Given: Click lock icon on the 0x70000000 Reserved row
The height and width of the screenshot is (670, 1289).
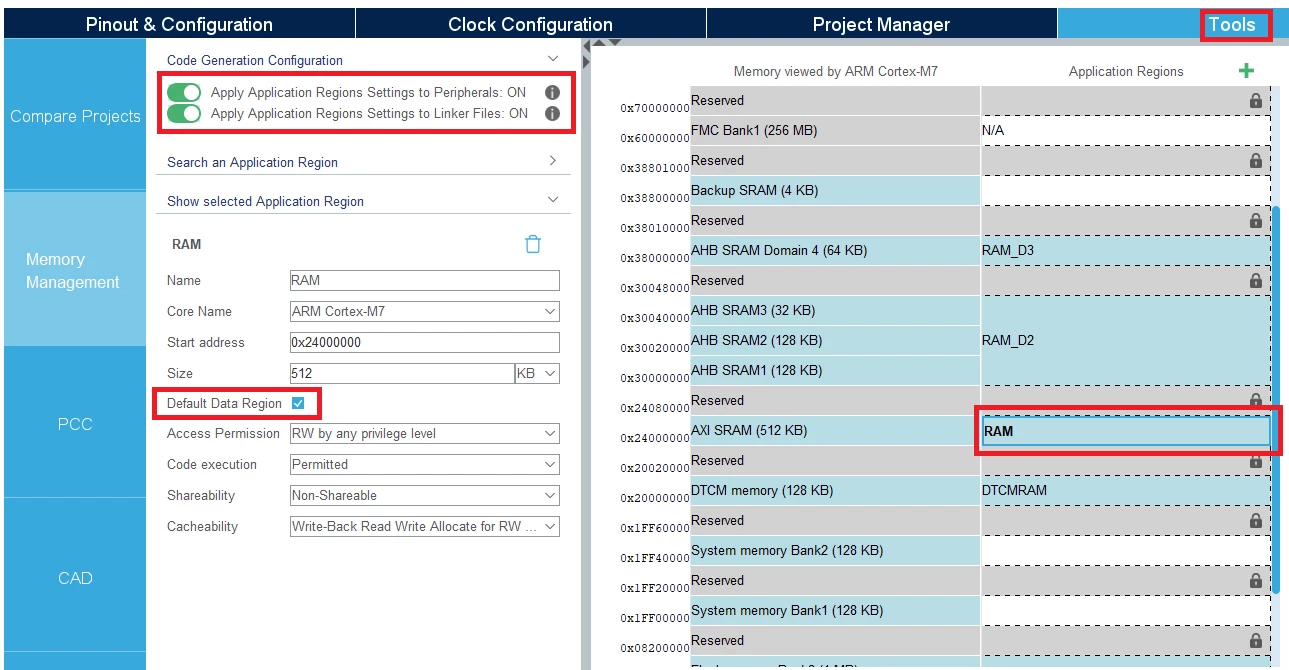Looking at the screenshot, I should pos(1255,101).
